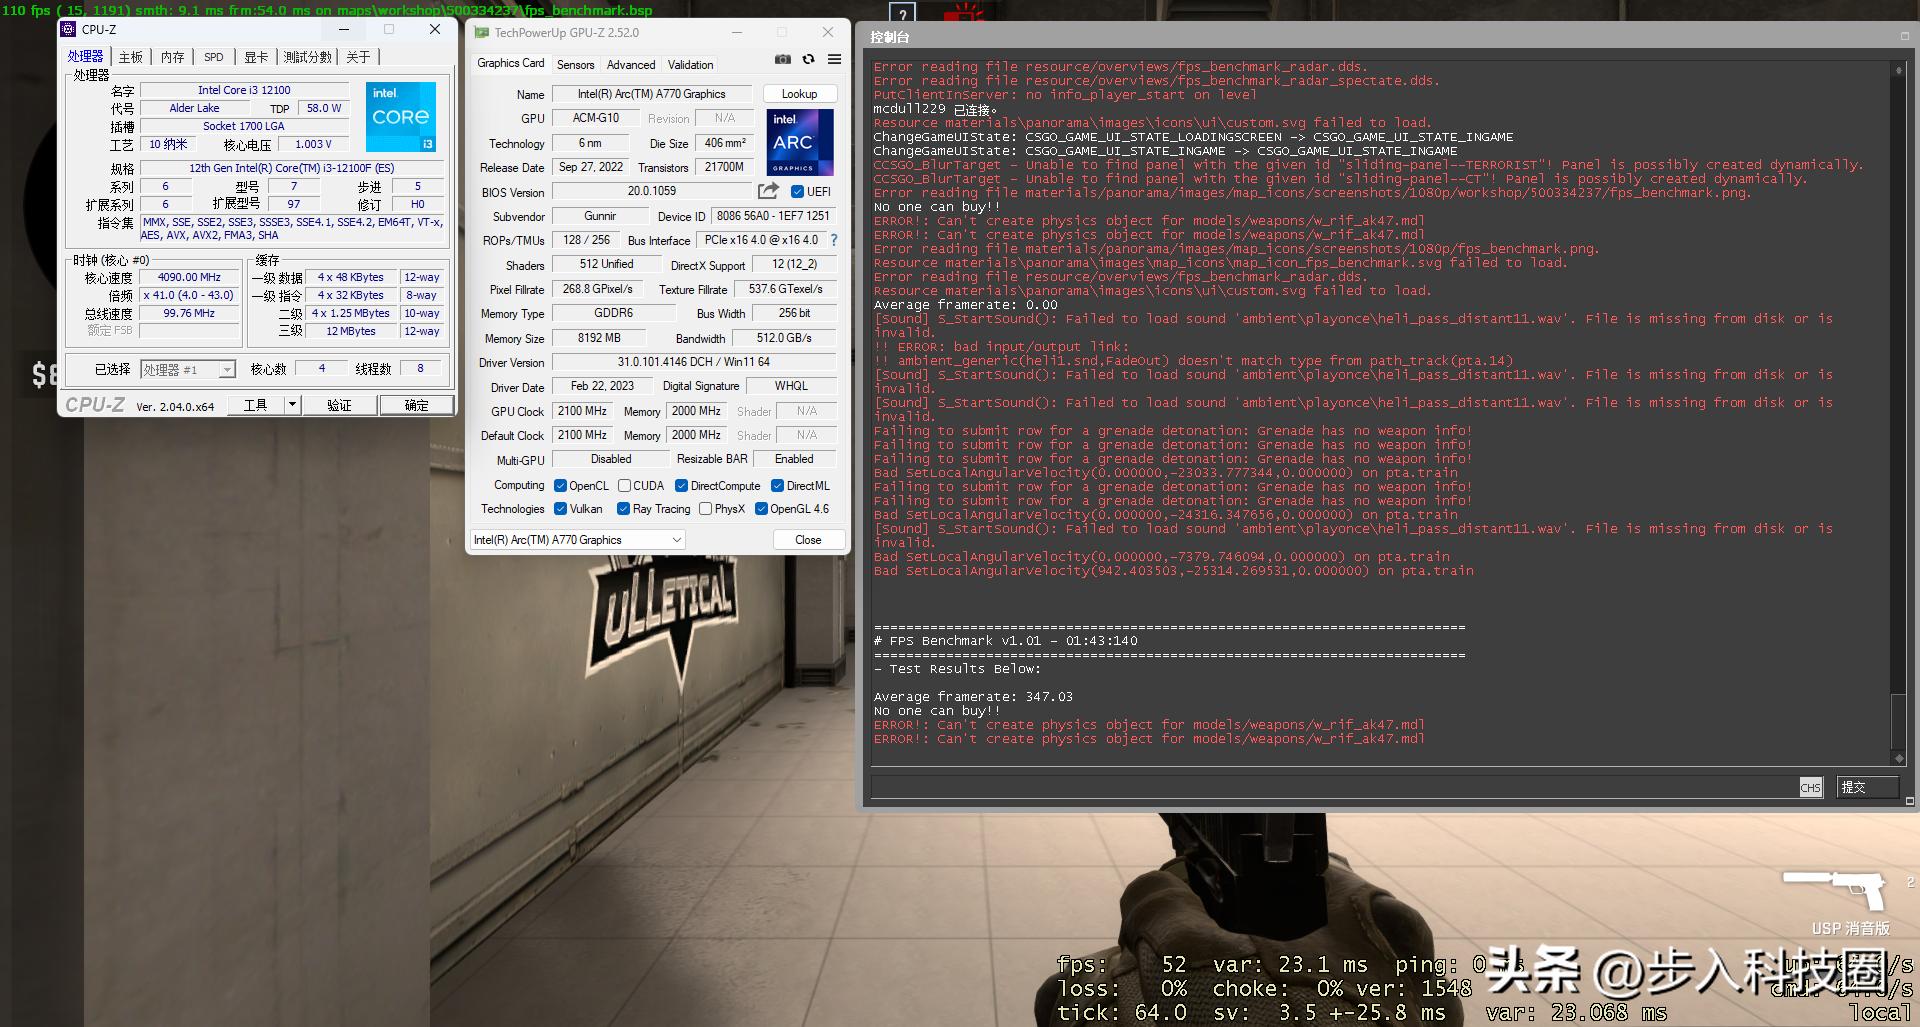The height and width of the screenshot is (1027, 1920).
Task: Switch to the SPD tab in CPU-Z
Action: [x=213, y=57]
